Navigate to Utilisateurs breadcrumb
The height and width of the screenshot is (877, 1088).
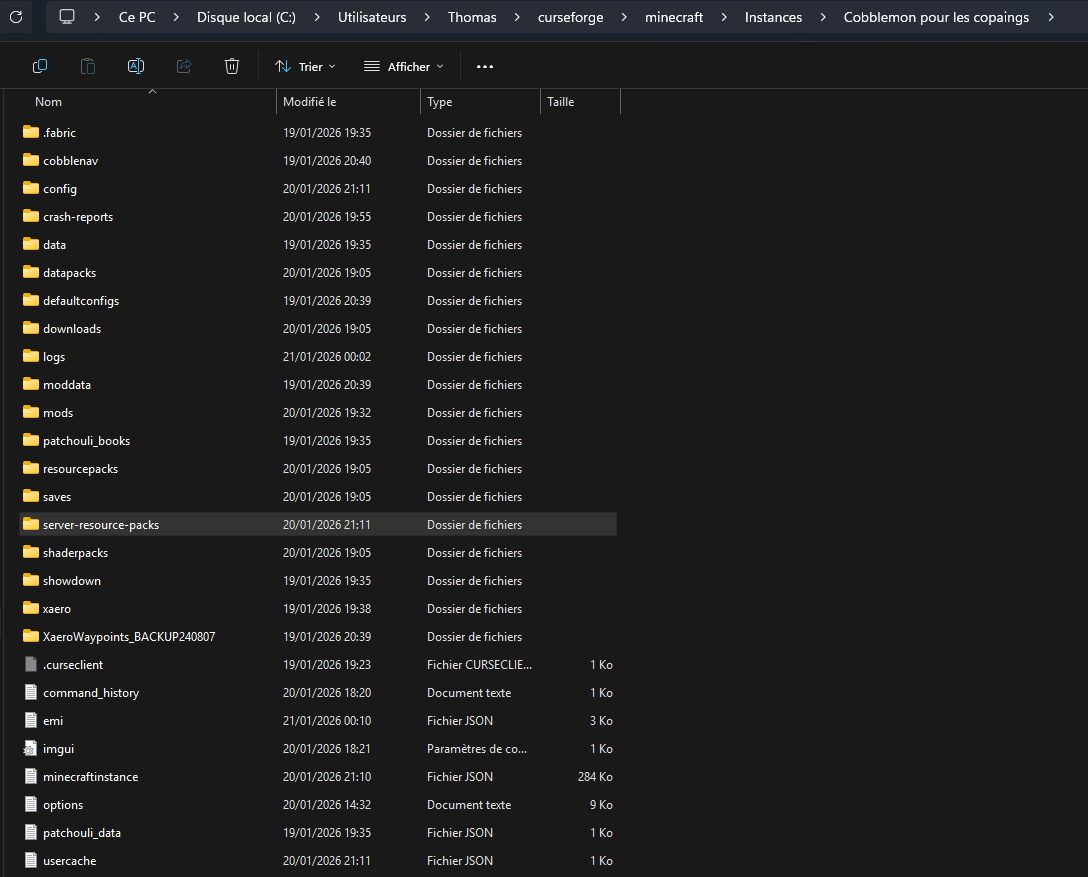tap(372, 17)
